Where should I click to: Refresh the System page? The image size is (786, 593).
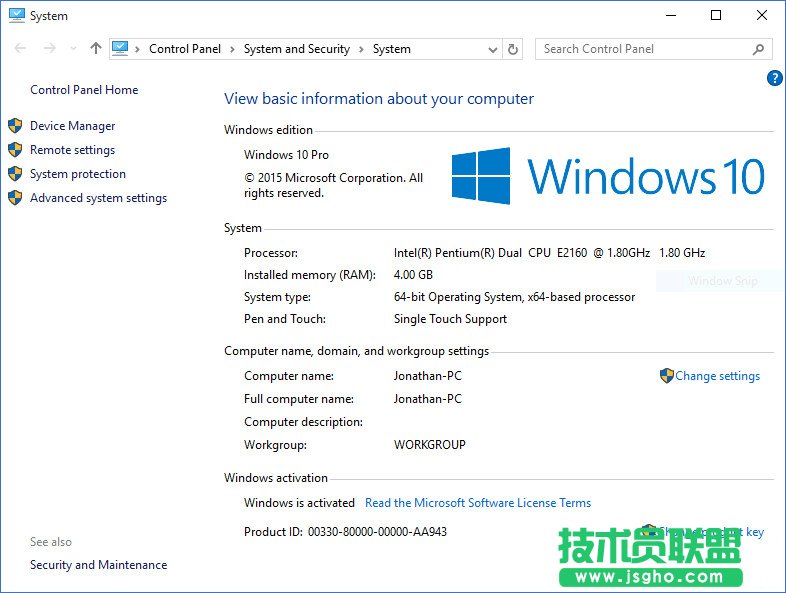click(x=512, y=49)
